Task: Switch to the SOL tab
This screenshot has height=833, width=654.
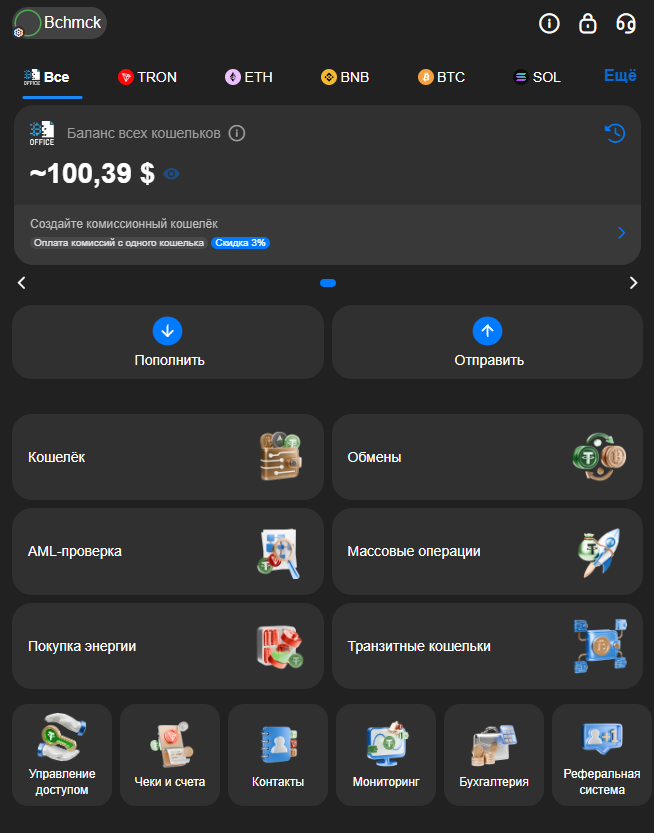Action: (537, 77)
